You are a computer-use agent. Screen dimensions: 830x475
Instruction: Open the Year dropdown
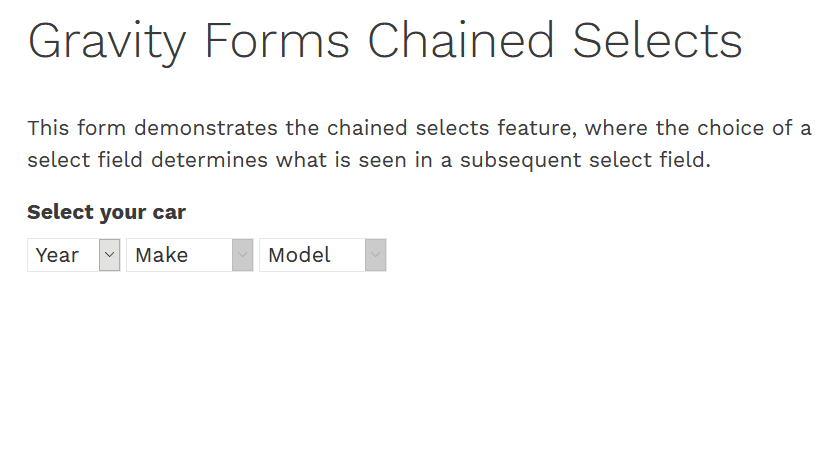(x=73, y=255)
